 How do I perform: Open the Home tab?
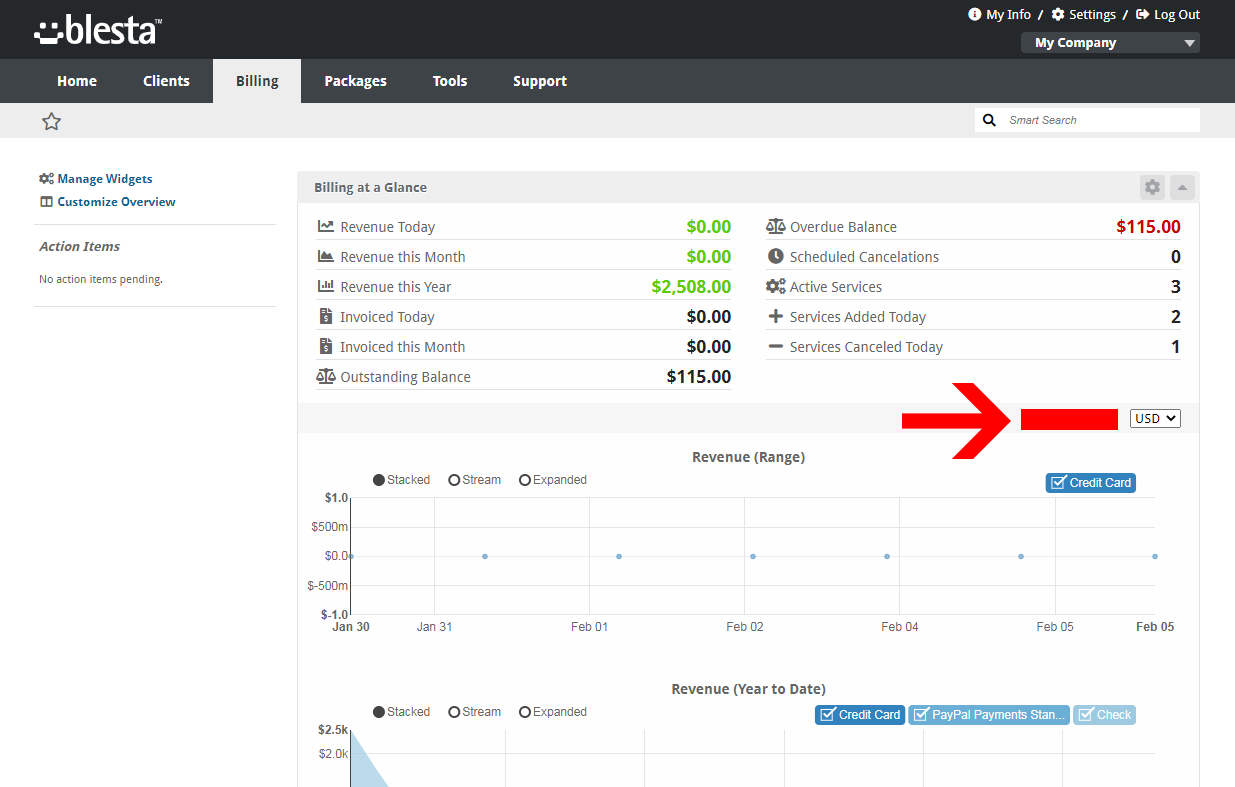tap(77, 81)
